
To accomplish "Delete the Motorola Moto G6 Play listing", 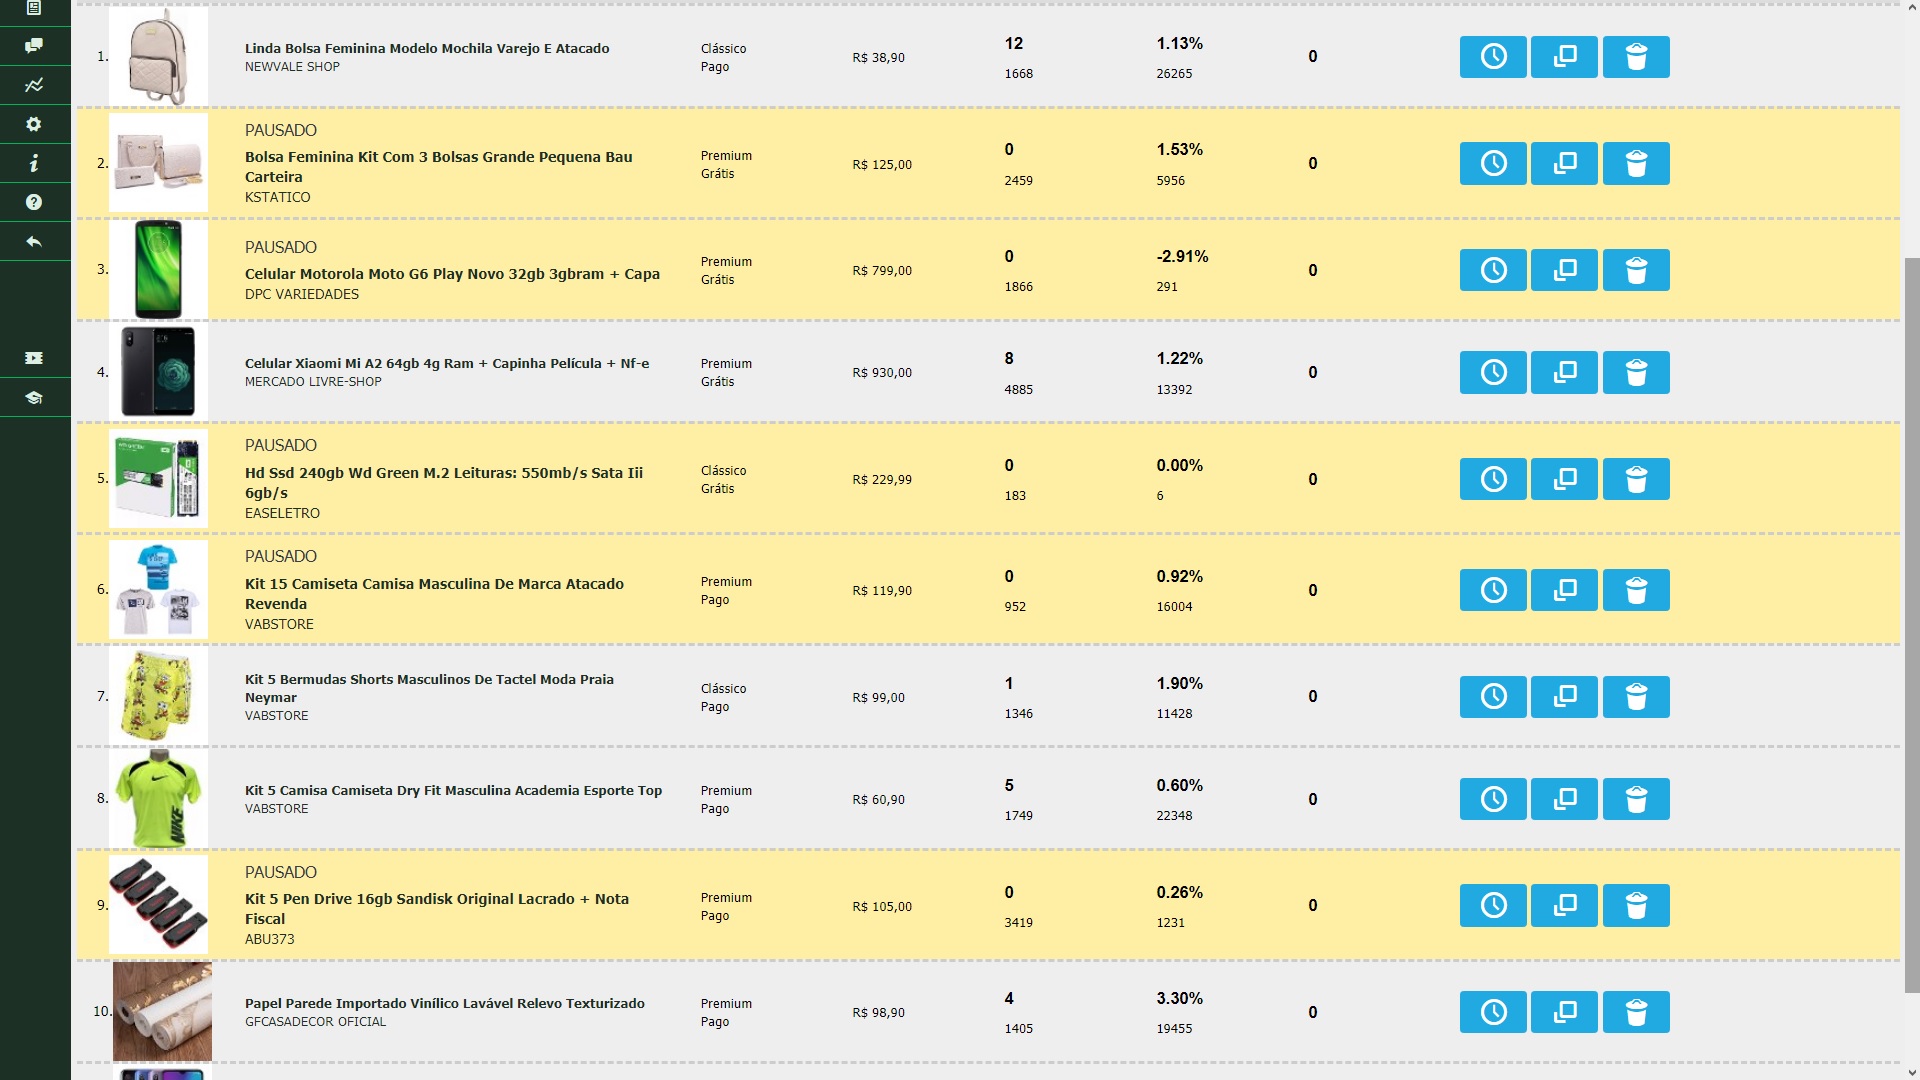I will pyautogui.click(x=1636, y=270).
